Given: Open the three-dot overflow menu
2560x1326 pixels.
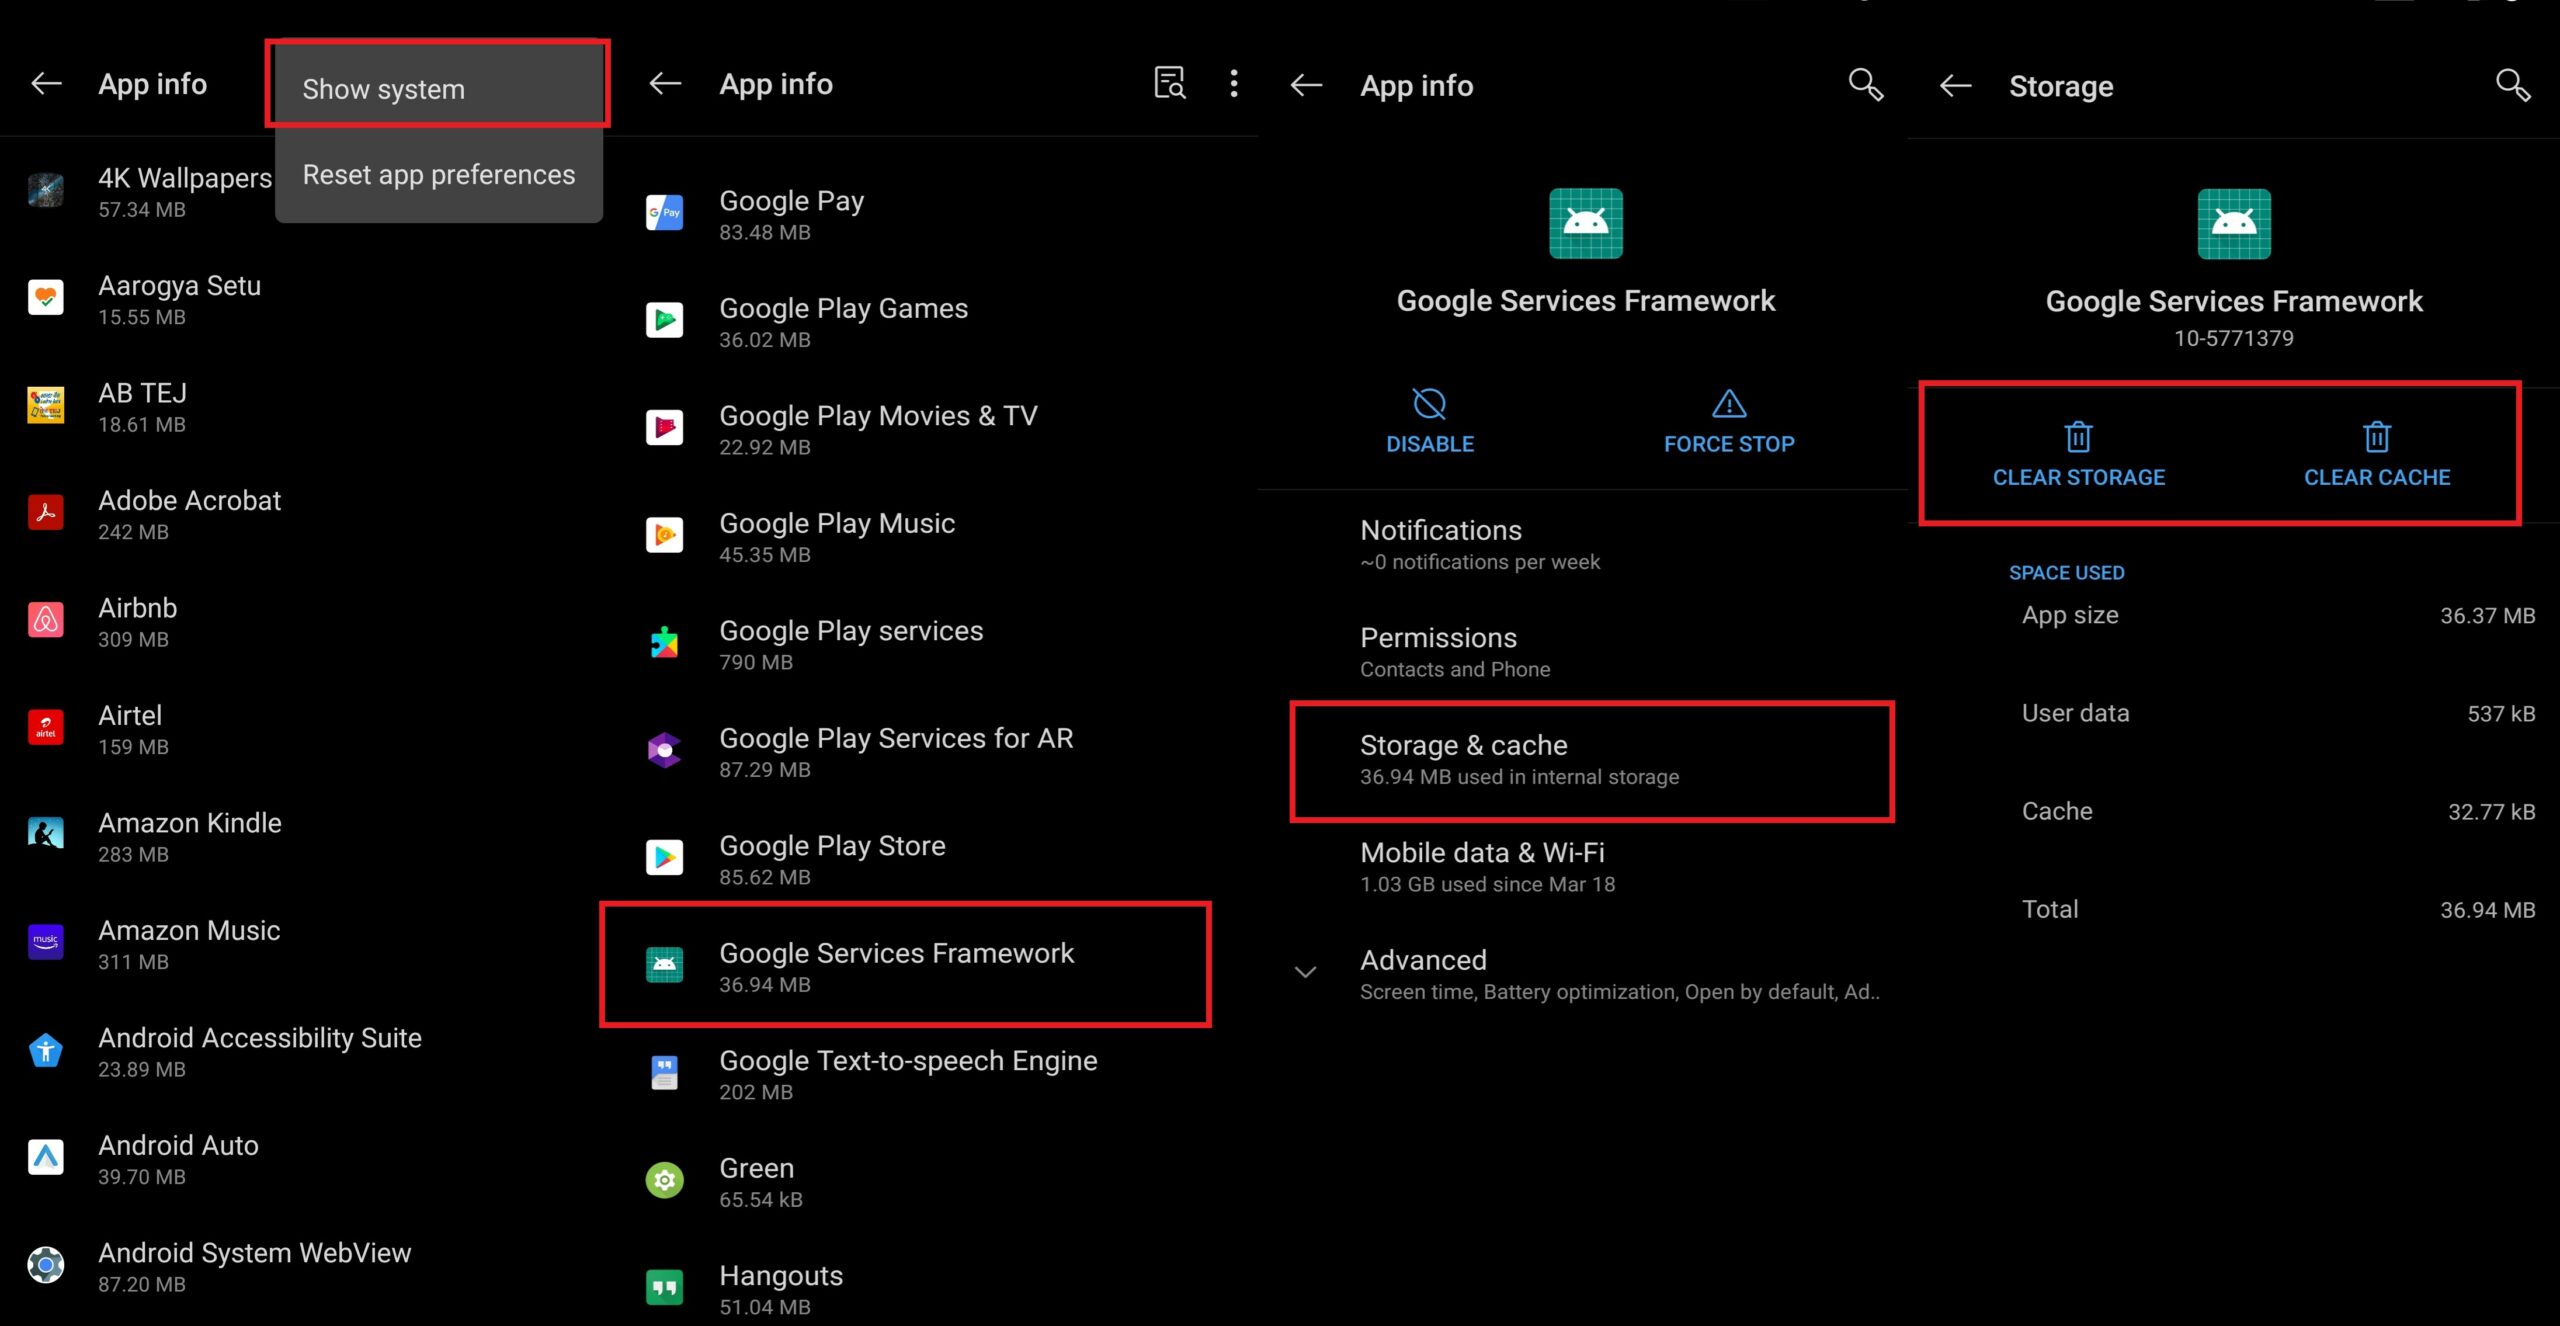Looking at the screenshot, I should (x=1234, y=84).
